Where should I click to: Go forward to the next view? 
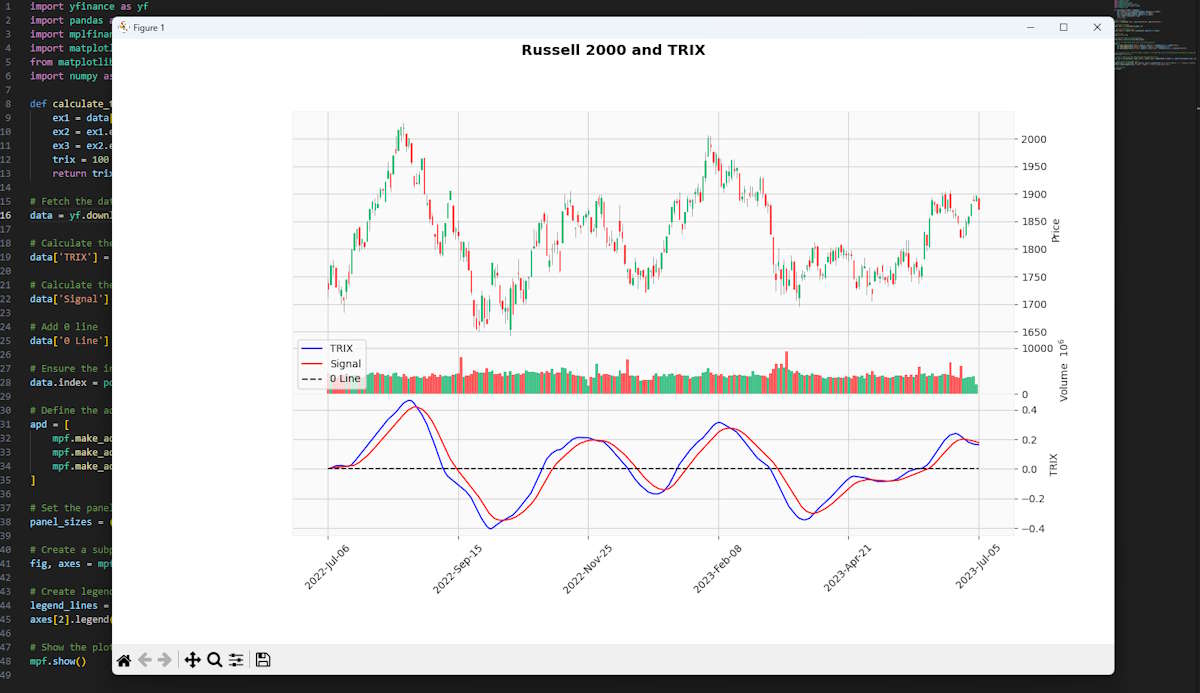tap(163, 659)
